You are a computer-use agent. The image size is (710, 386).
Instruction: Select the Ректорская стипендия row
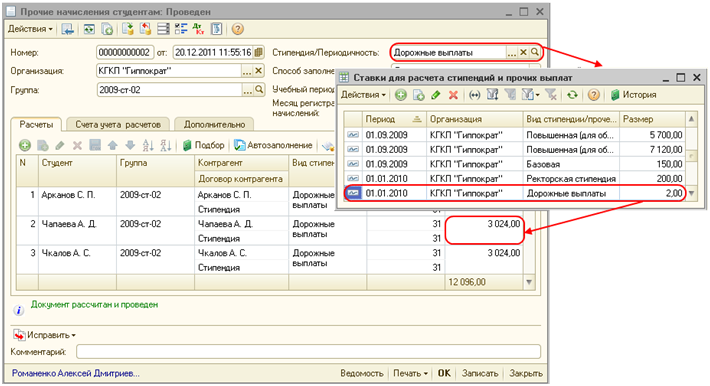(514, 179)
